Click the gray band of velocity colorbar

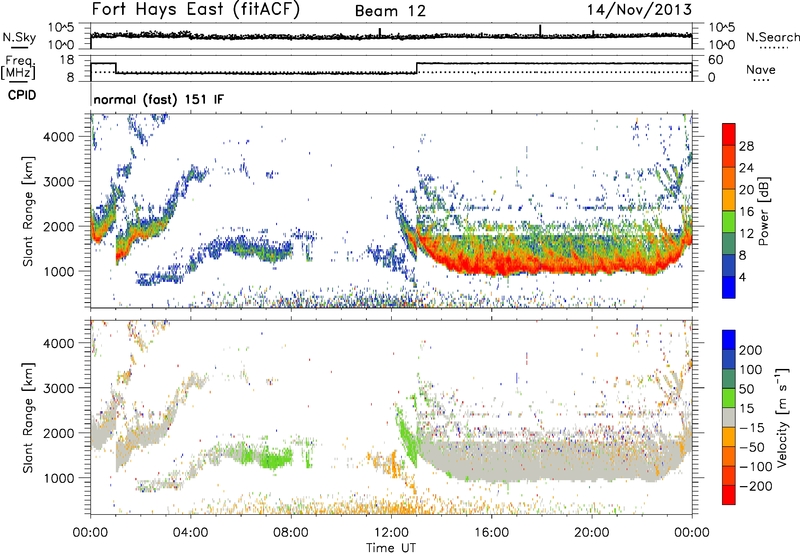(x=729, y=417)
